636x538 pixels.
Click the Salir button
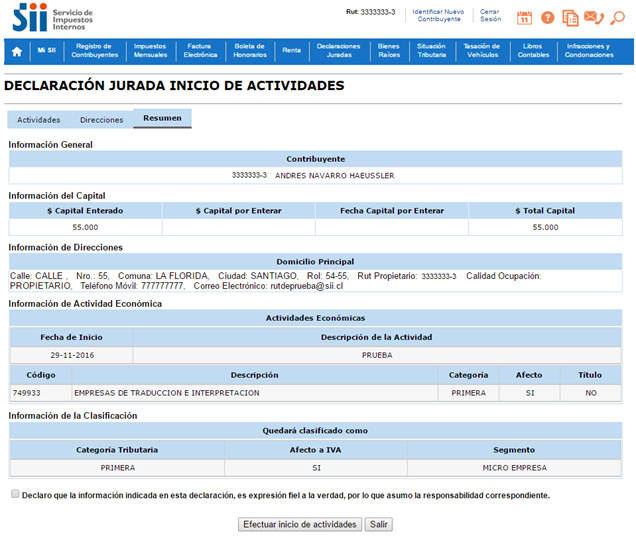tap(378, 524)
